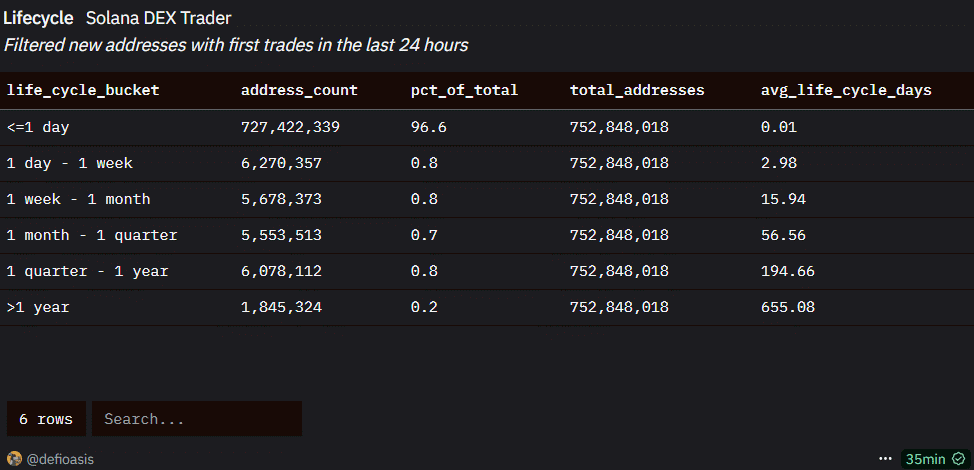Open the @defioasis author profile link
974x470 pixels.
click(x=60, y=459)
